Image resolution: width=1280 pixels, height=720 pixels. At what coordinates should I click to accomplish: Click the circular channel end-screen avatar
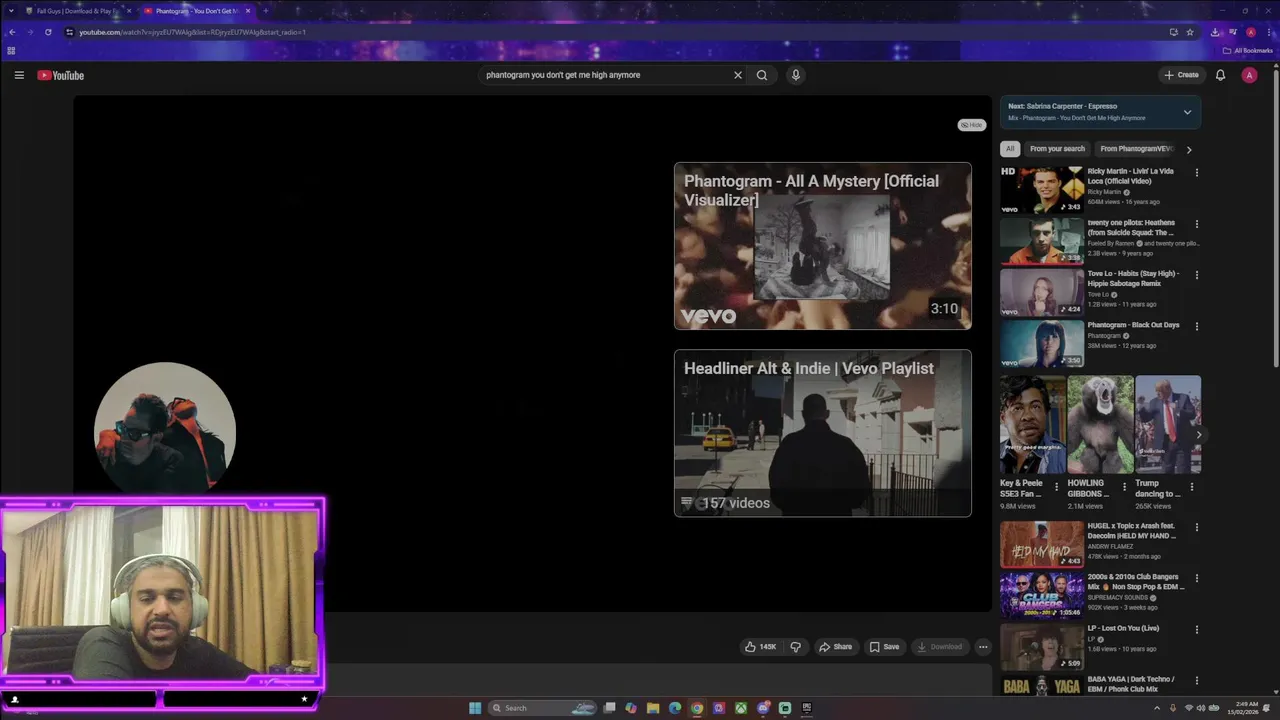[x=165, y=432]
